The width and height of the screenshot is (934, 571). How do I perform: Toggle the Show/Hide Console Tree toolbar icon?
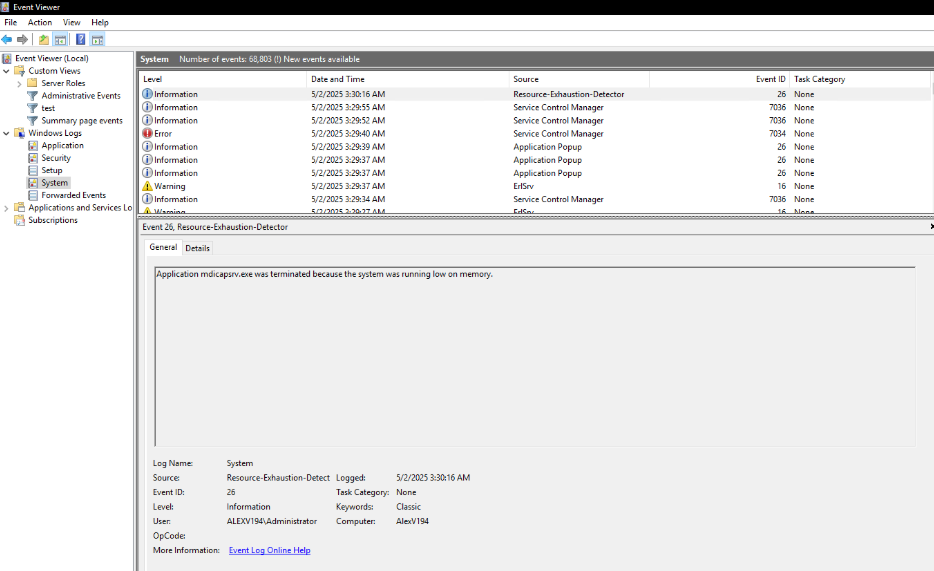(x=60, y=40)
